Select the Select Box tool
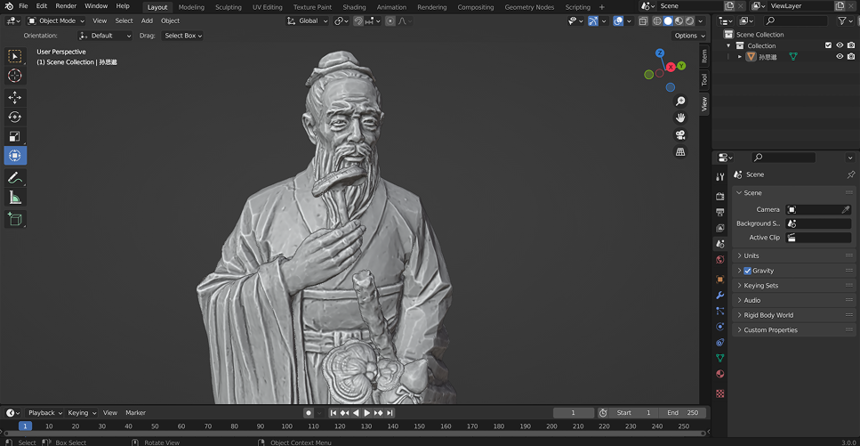 pyautogui.click(x=15, y=56)
